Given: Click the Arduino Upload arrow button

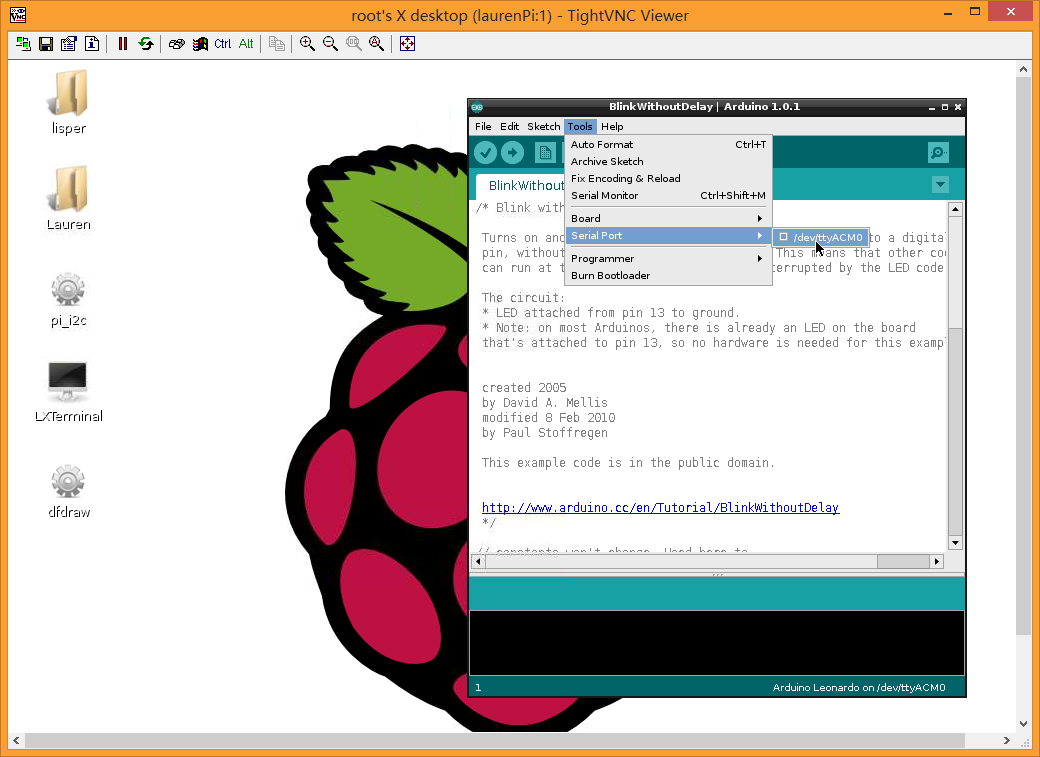Looking at the screenshot, I should coord(512,153).
